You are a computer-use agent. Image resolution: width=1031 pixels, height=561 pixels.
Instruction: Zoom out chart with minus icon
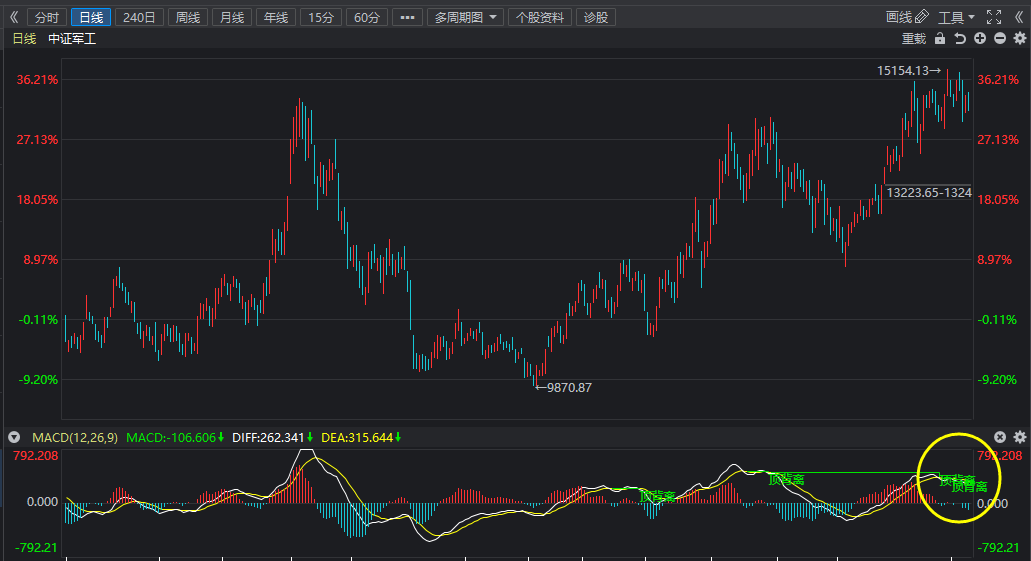coord(1000,38)
